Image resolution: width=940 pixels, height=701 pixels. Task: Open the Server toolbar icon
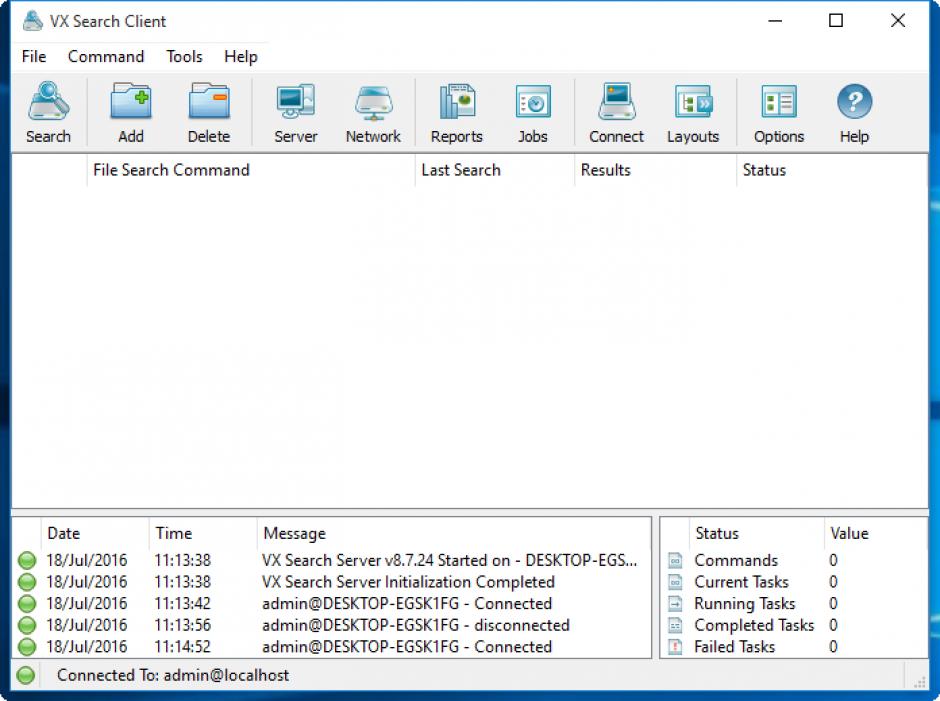pos(296,102)
